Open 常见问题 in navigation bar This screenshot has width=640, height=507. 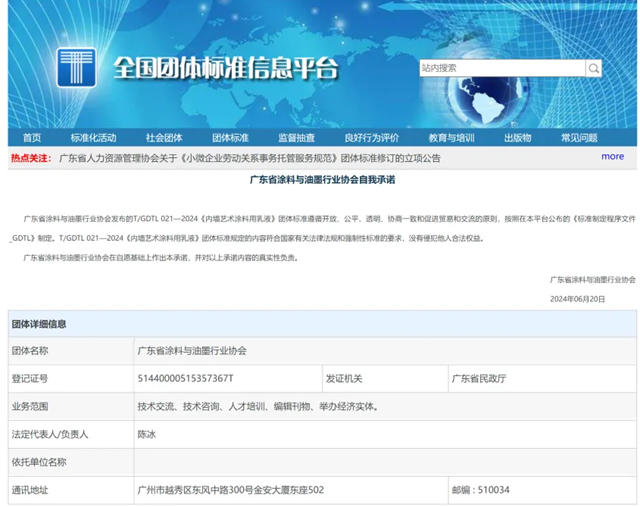(579, 138)
